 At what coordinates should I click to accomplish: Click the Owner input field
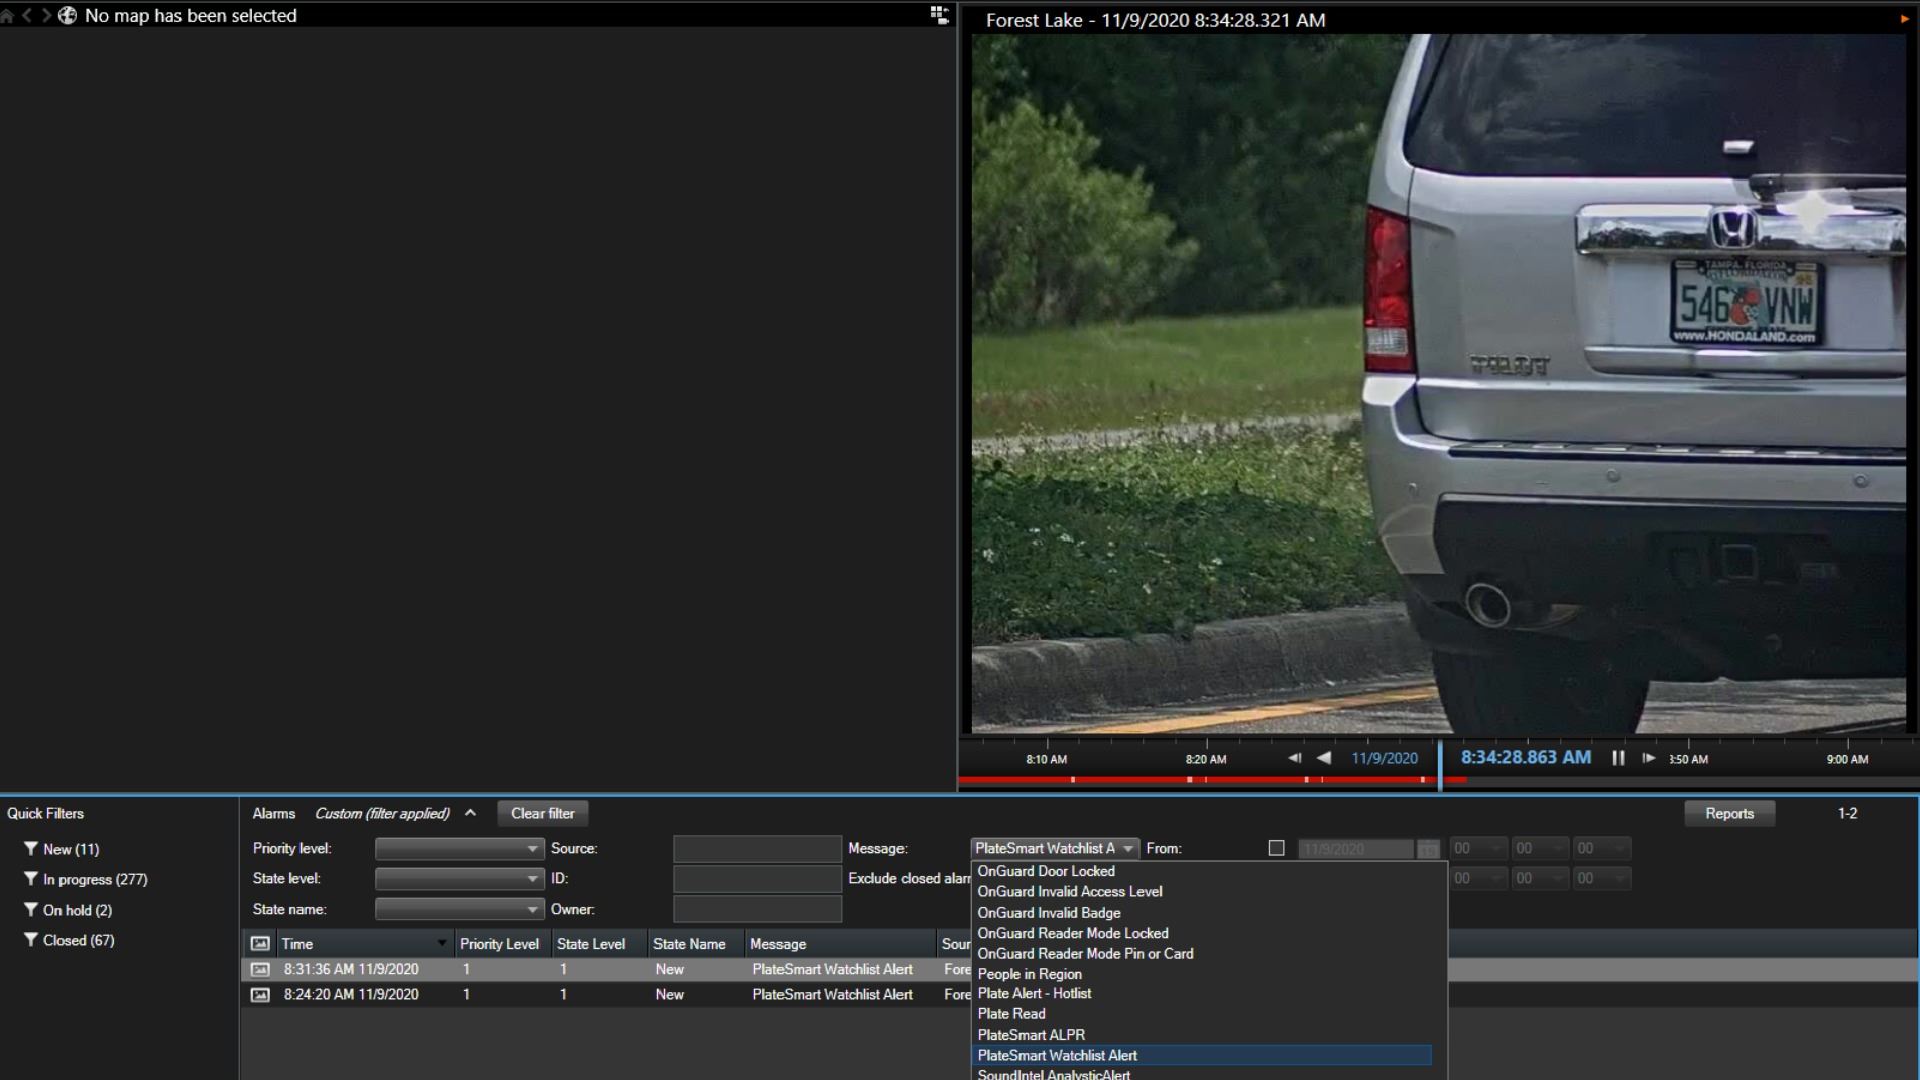(x=757, y=909)
